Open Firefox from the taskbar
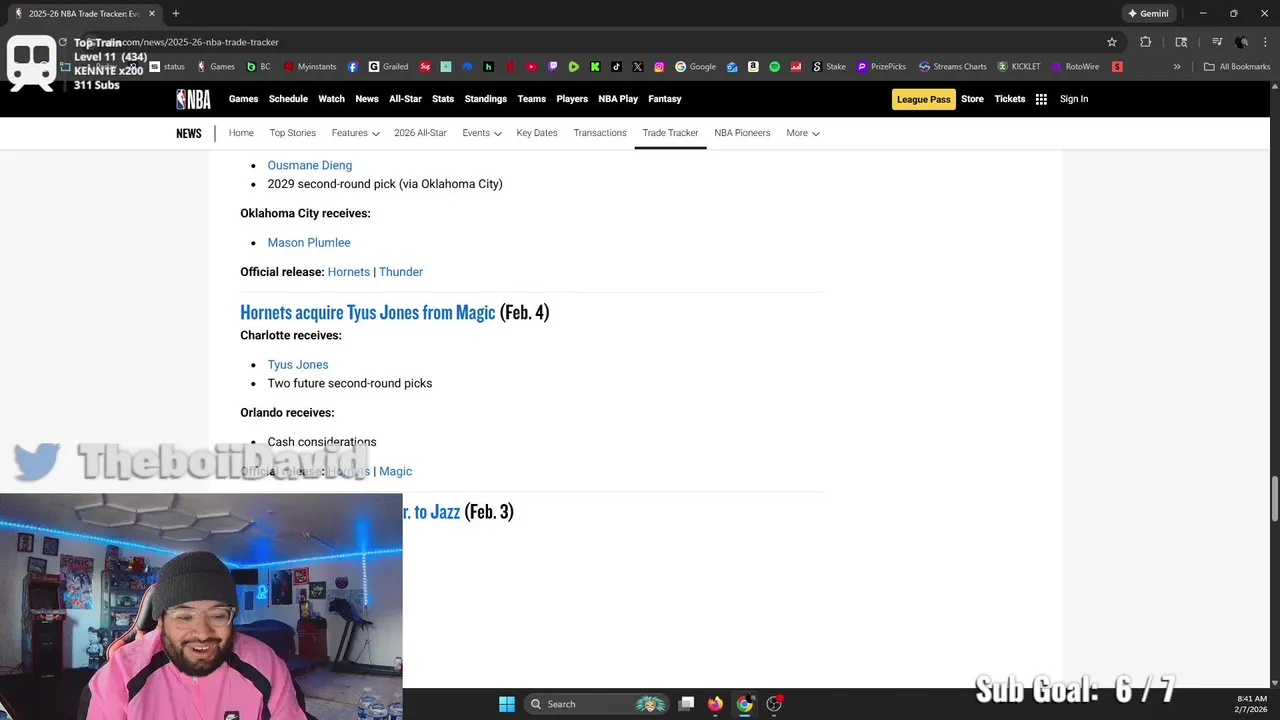The image size is (1280, 720). pyautogui.click(x=715, y=704)
